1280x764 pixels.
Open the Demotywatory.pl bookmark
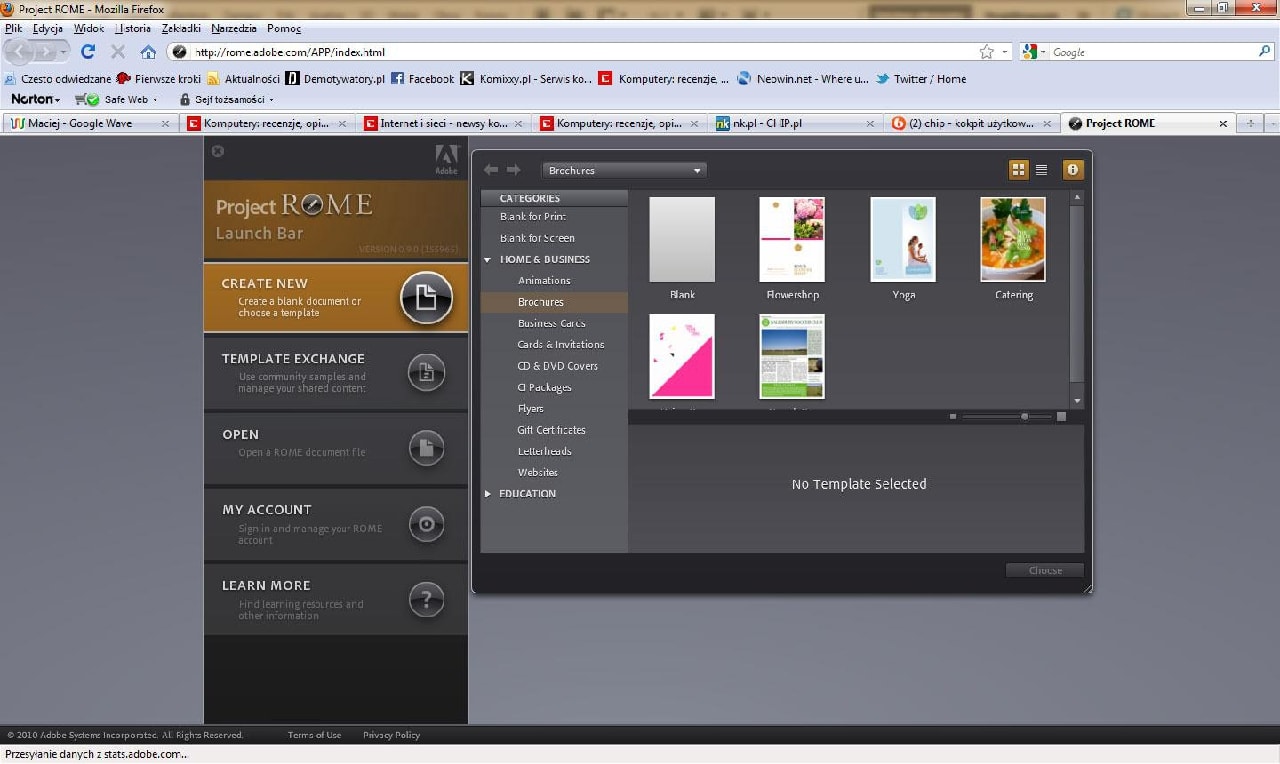pos(335,79)
